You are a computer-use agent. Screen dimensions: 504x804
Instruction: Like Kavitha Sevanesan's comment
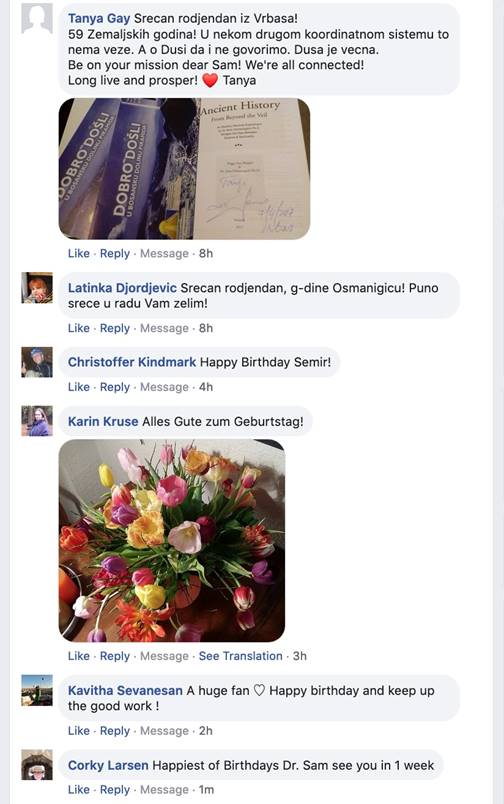(78, 731)
